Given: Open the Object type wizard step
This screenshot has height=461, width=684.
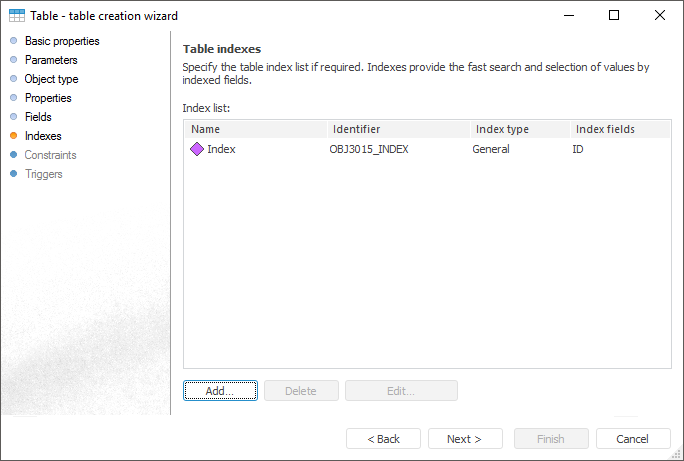Looking at the screenshot, I should coord(51,79).
